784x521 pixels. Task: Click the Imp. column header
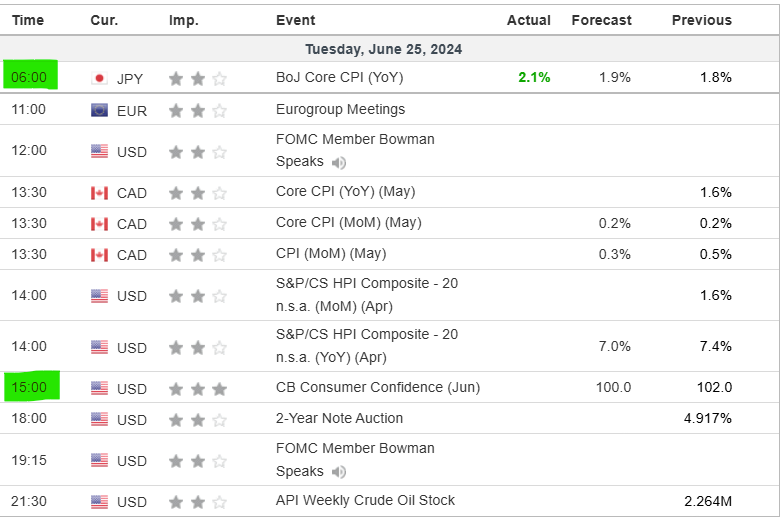[x=183, y=20]
